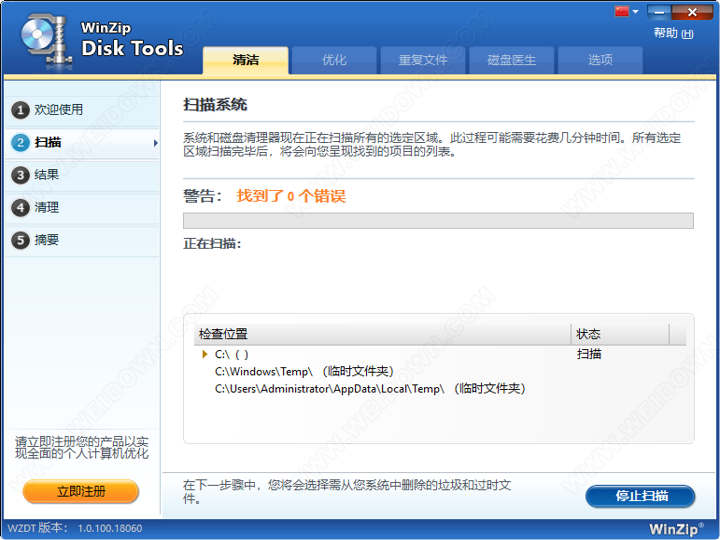Close the Disk Tools window
The width and height of the screenshot is (720, 540).
(x=692, y=12)
